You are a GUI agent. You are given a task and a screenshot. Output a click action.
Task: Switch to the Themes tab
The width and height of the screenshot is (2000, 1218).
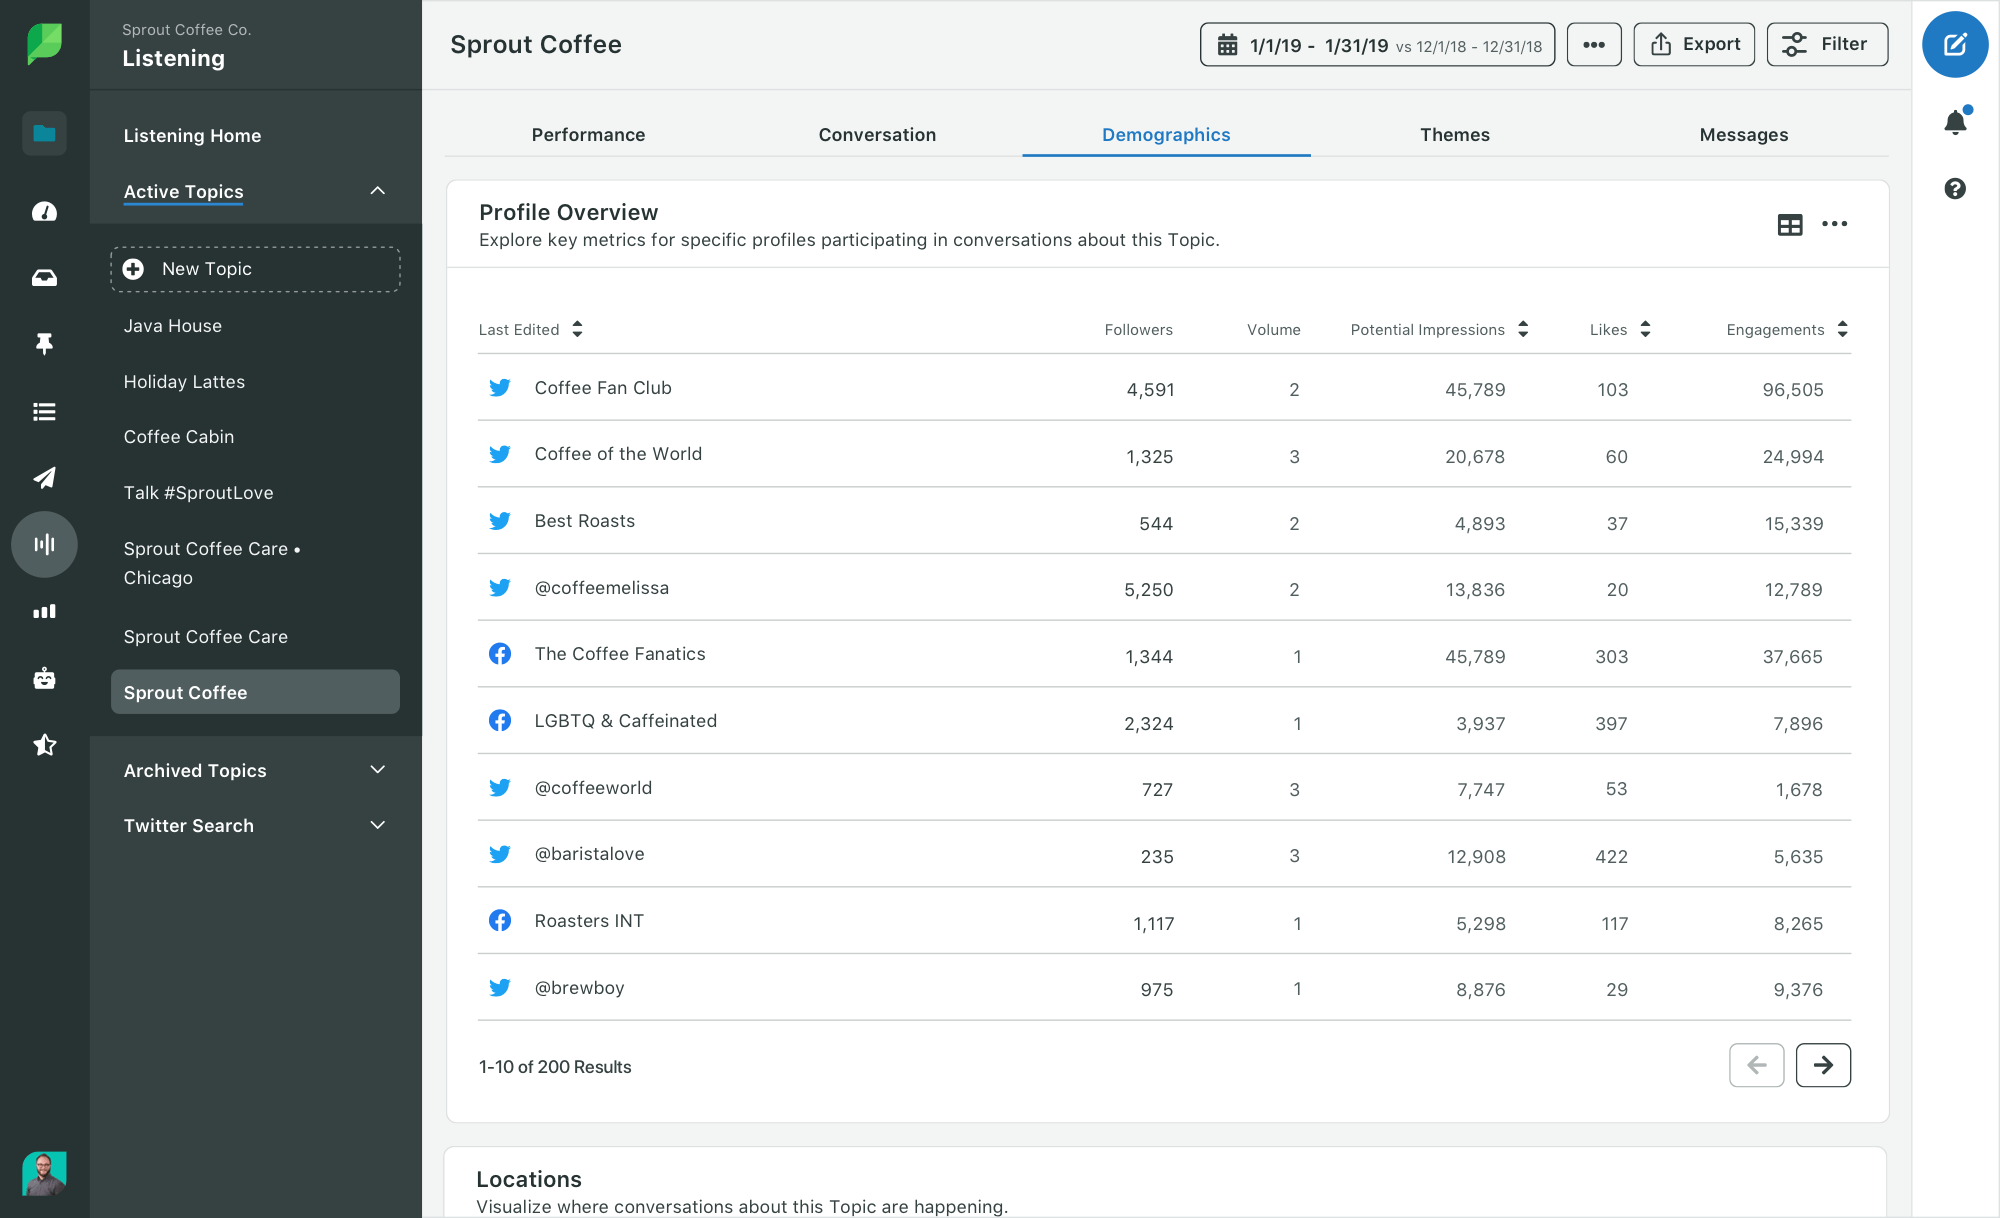coord(1455,135)
